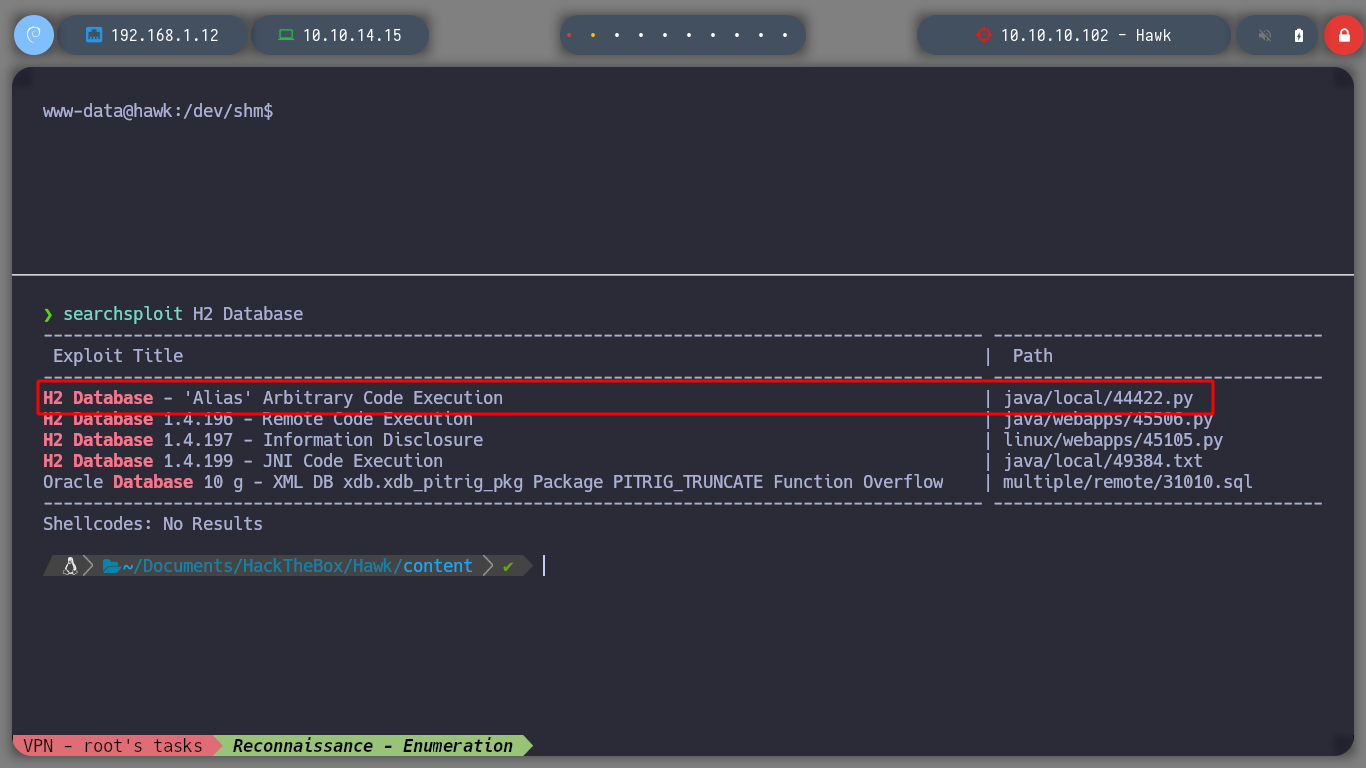Switch to the VPN - root's tasks tab
This screenshot has height=768, width=1366.
point(113,746)
